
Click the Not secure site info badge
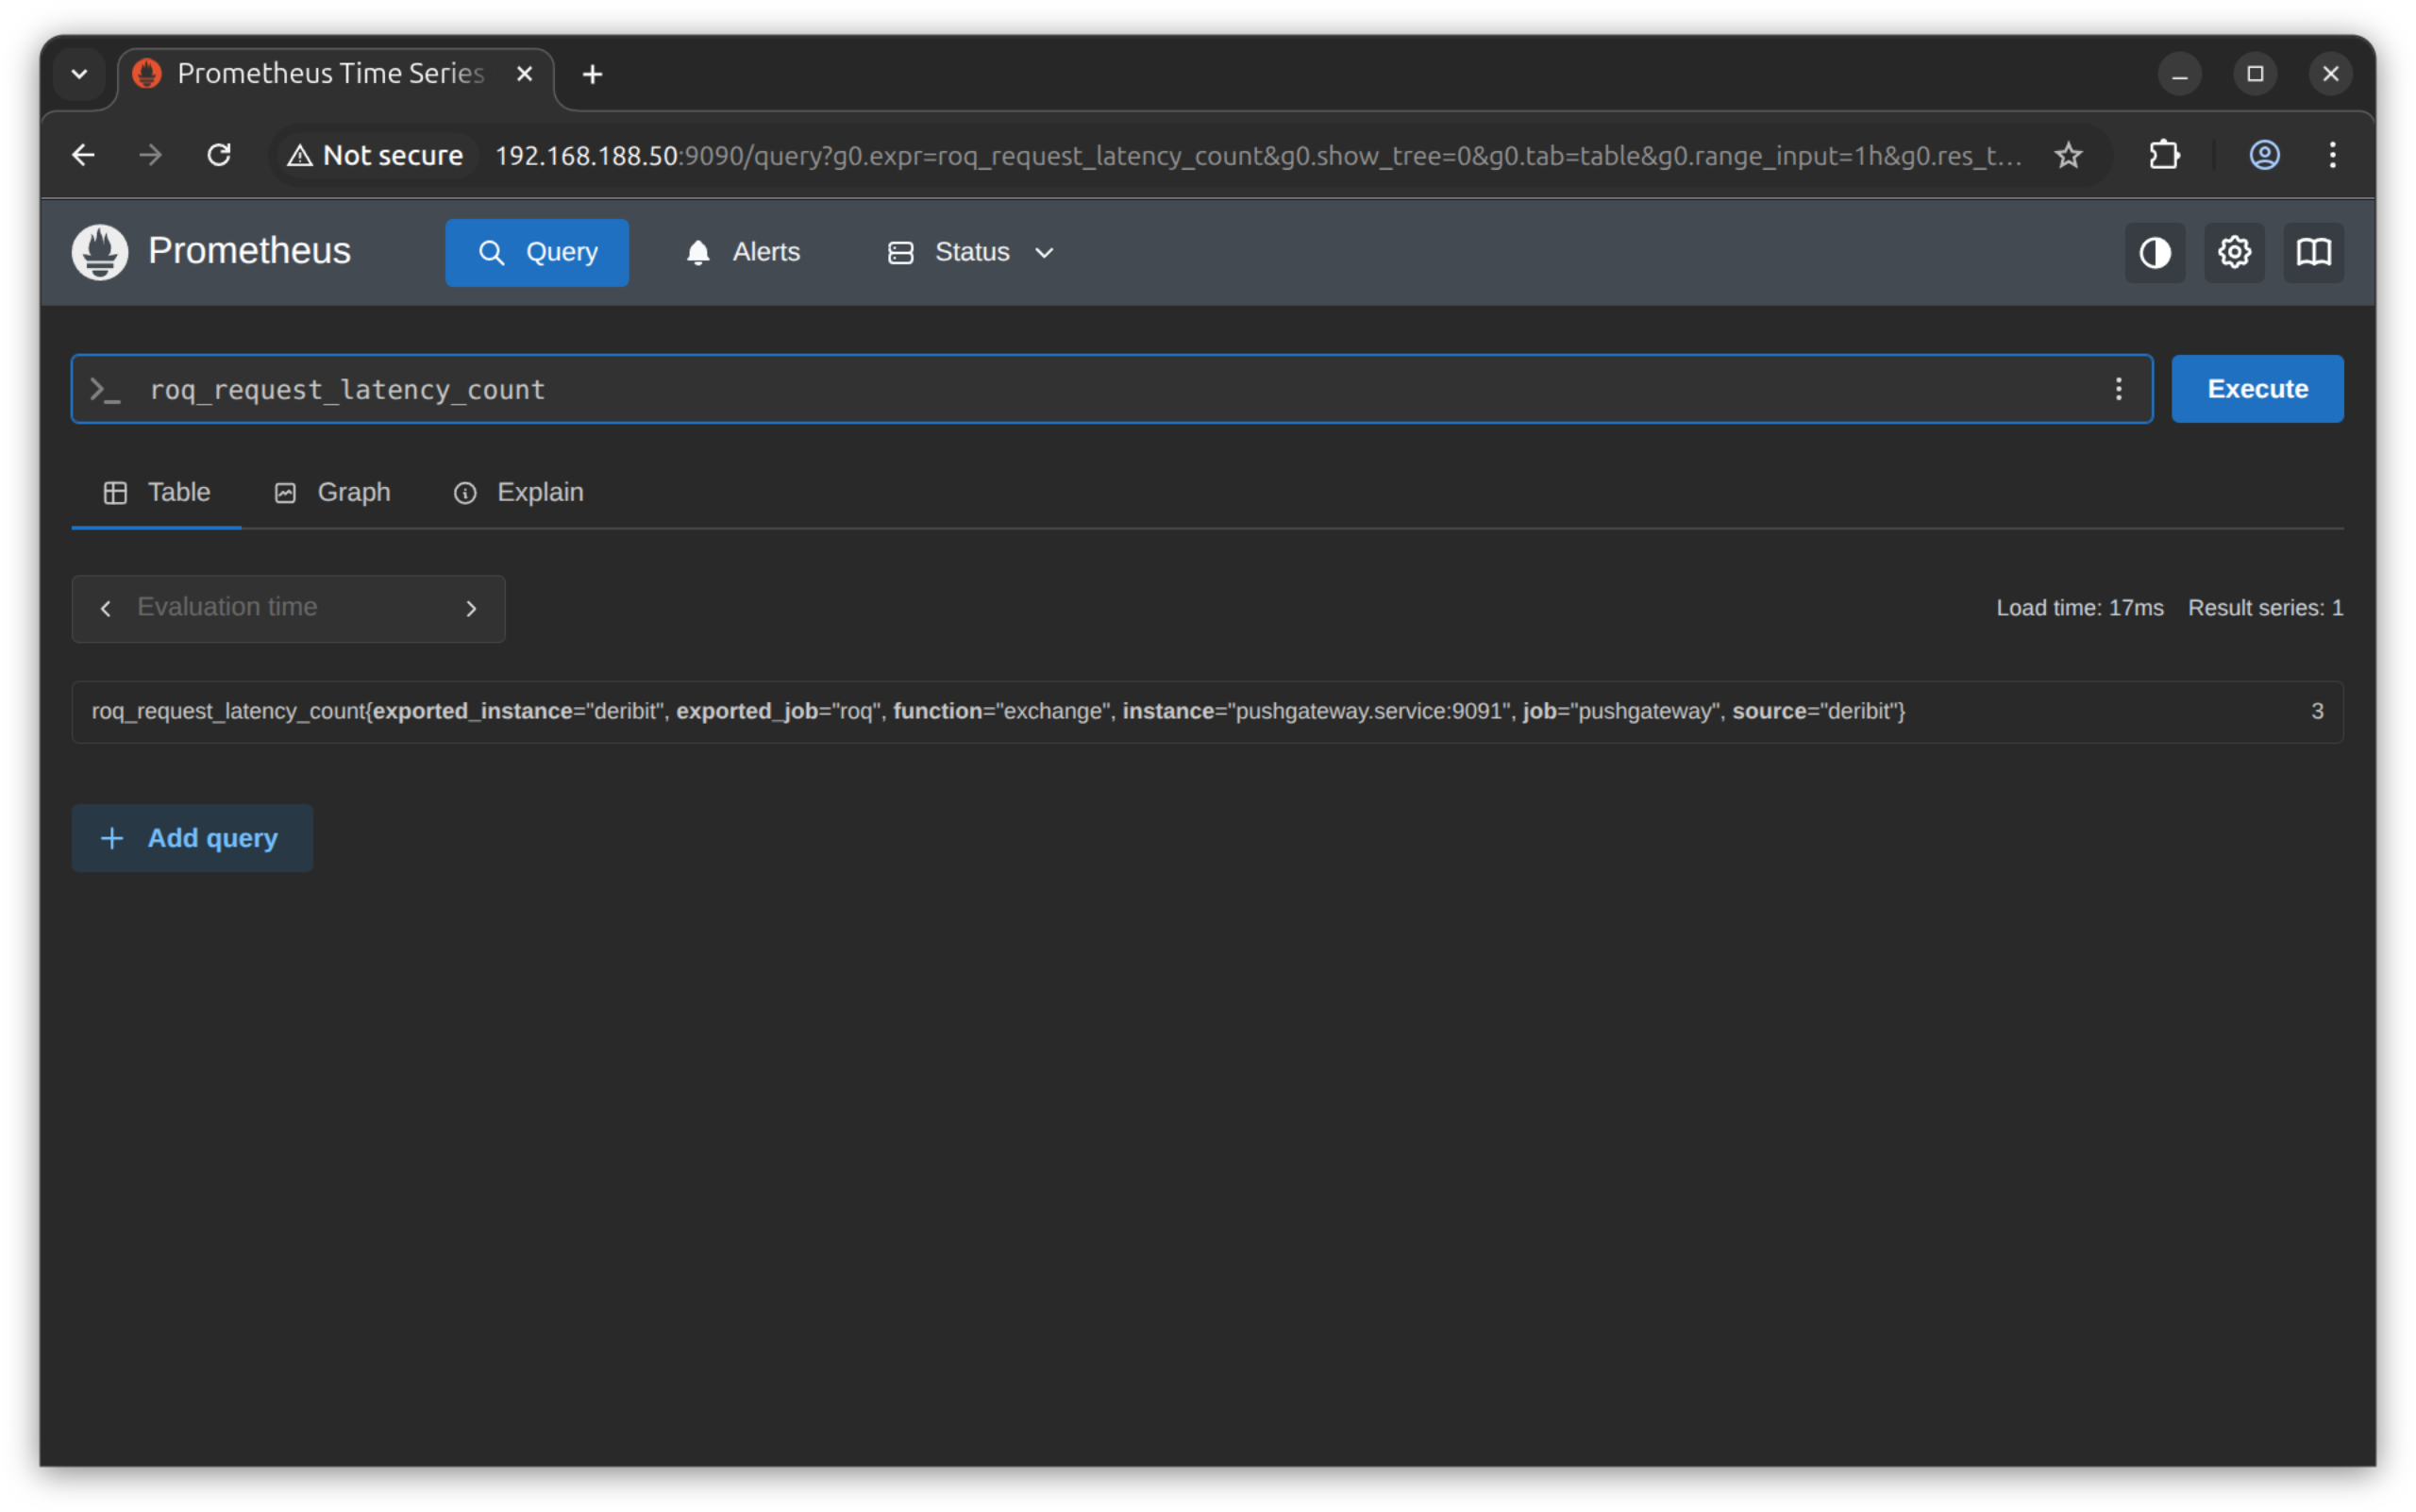tap(376, 155)
